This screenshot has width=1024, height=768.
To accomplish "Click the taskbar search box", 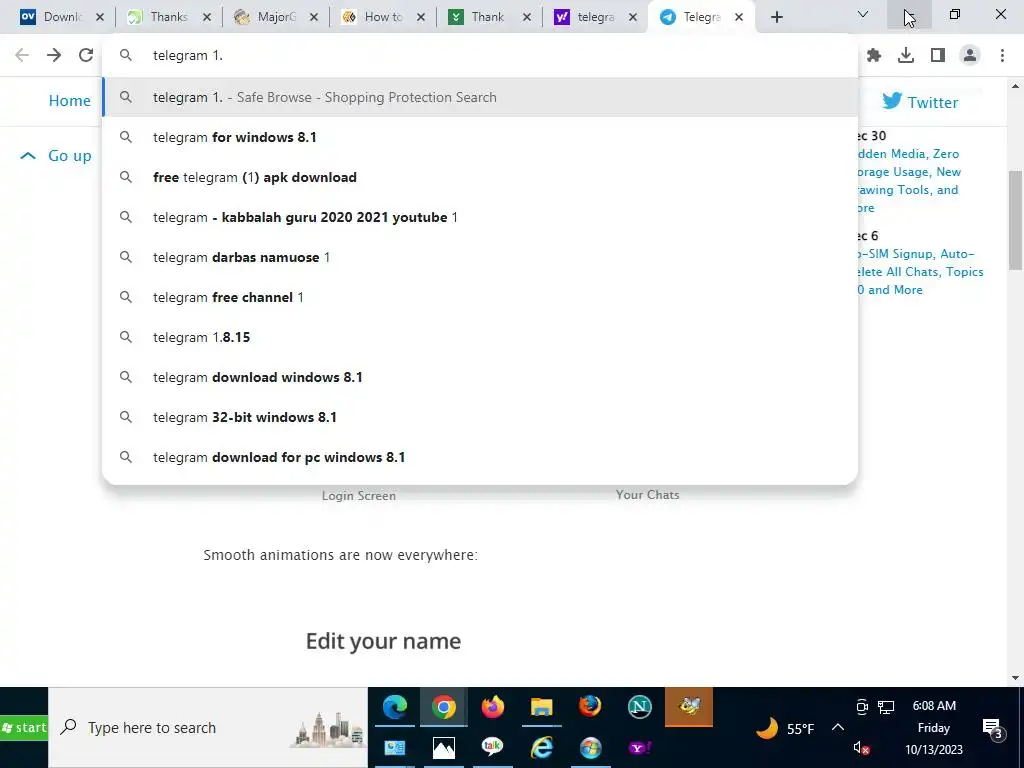I will (x=208, y=728).
